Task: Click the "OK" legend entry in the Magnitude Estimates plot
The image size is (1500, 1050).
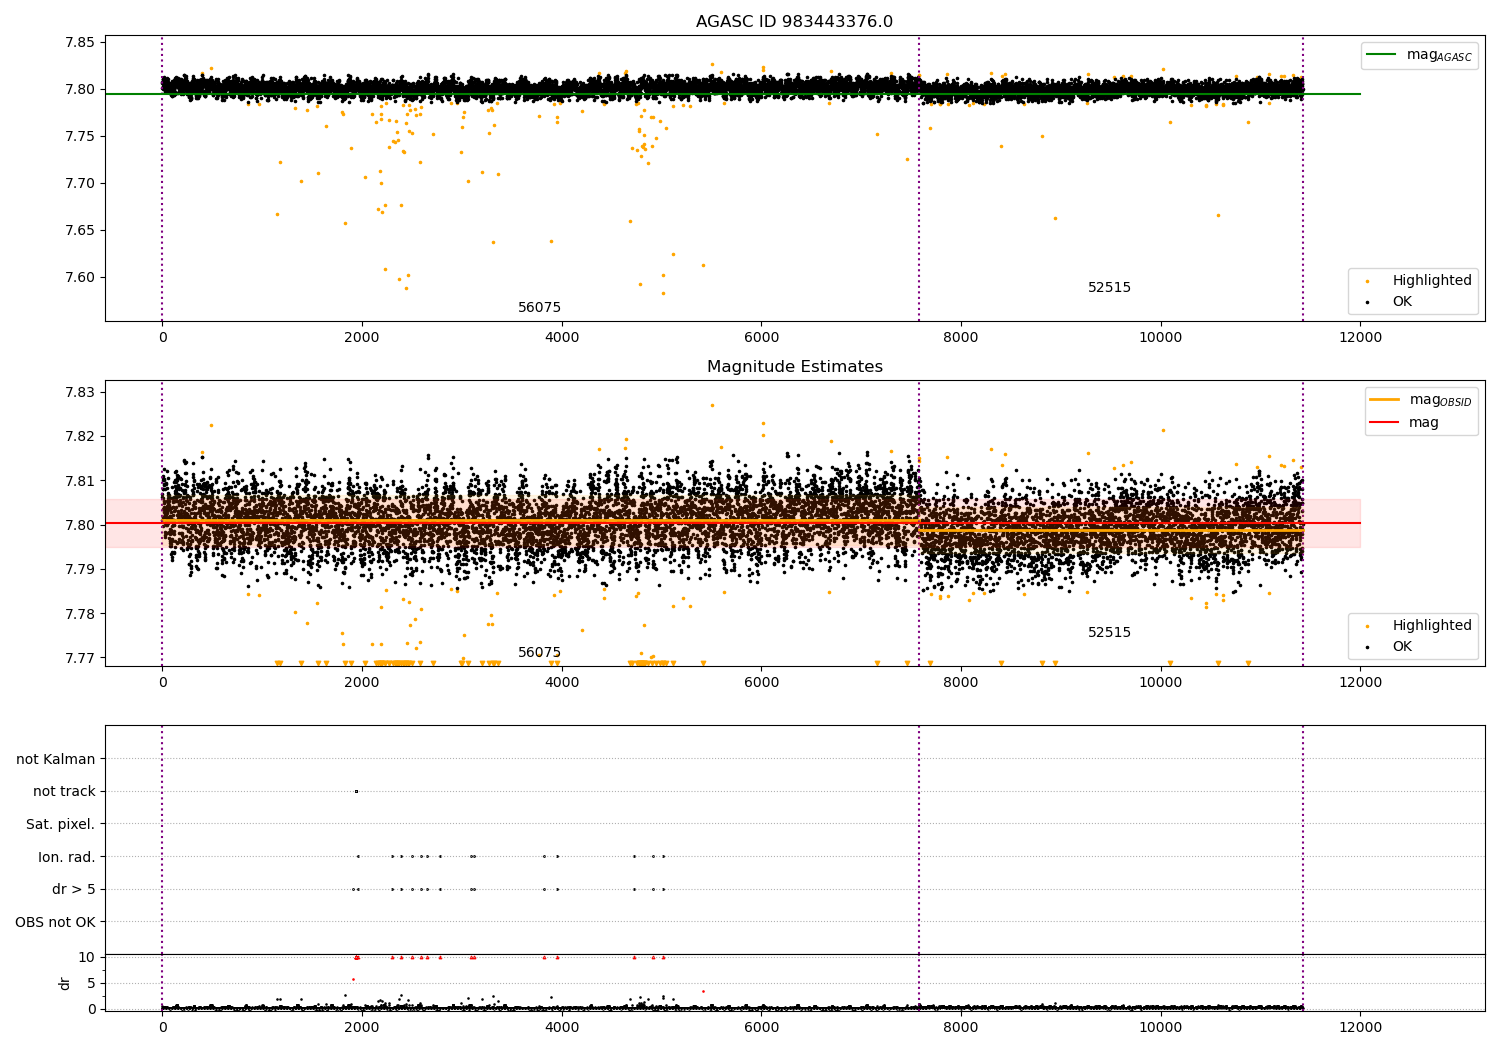Action: tap(1402, 647)
